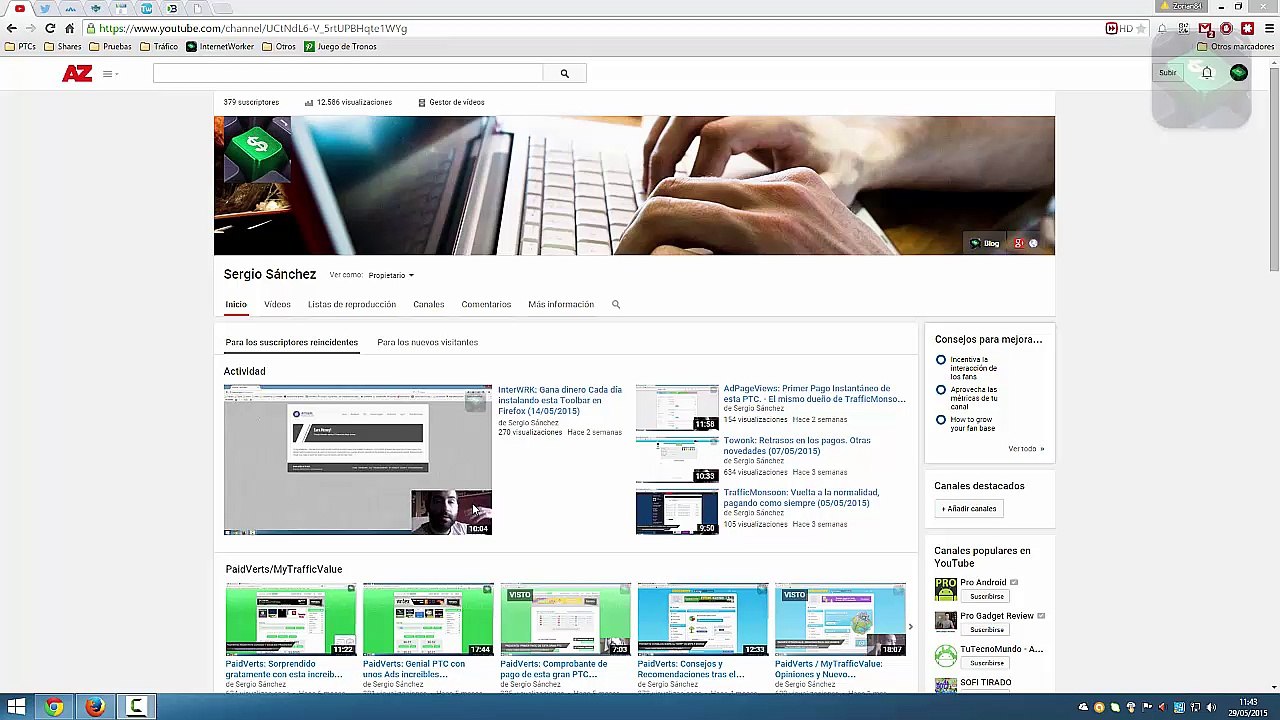Click the Pro Android channel avatar
Viewport: 1280px width, 720px height.
(x=946, y=588)
